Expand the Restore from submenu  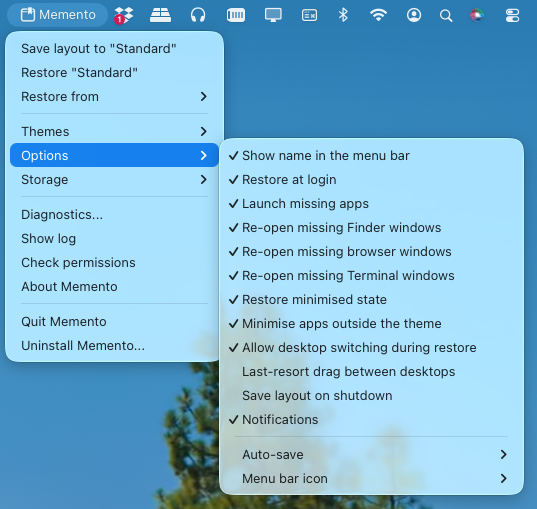(x=114, y=97)
